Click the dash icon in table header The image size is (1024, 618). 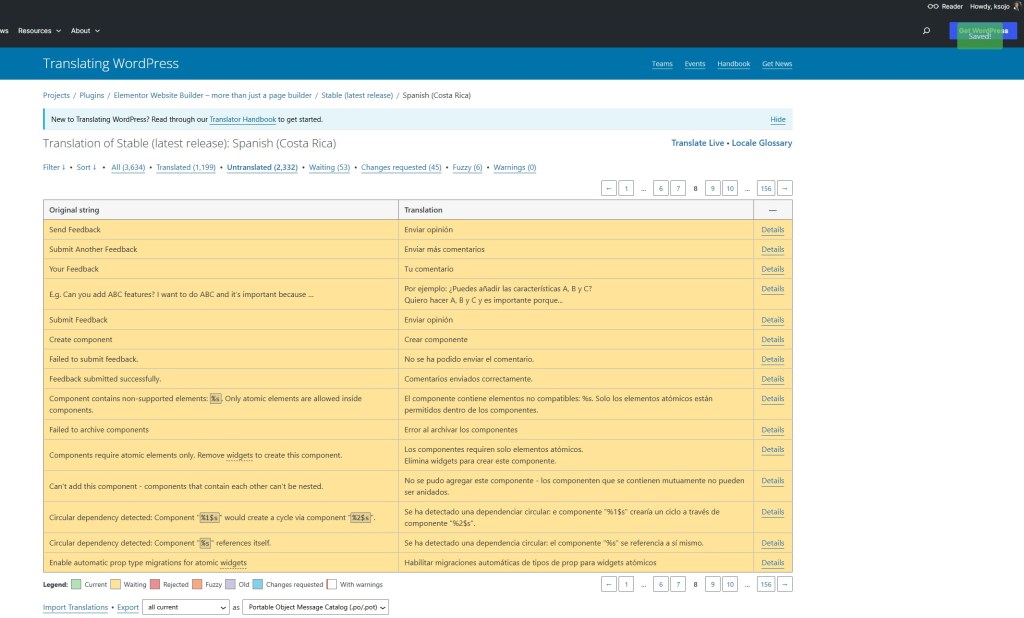tap(773, 210)
